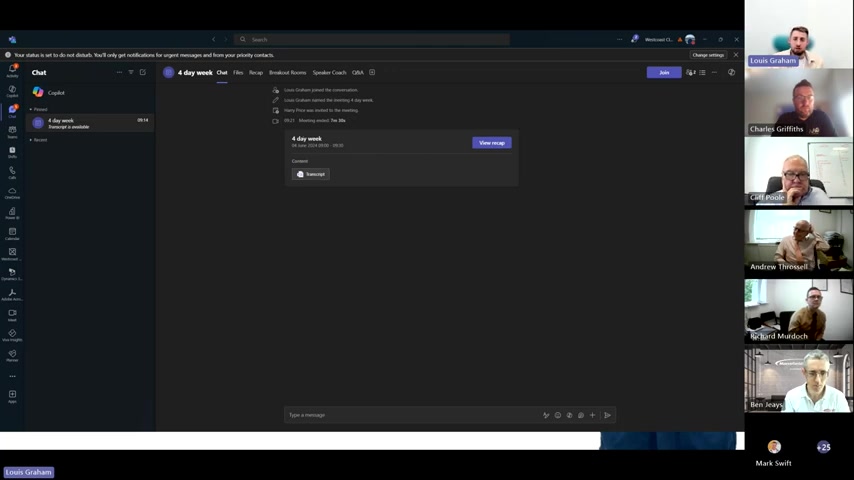
Task: Open the meeting notes list icon
Action: [x=703, y=72]
